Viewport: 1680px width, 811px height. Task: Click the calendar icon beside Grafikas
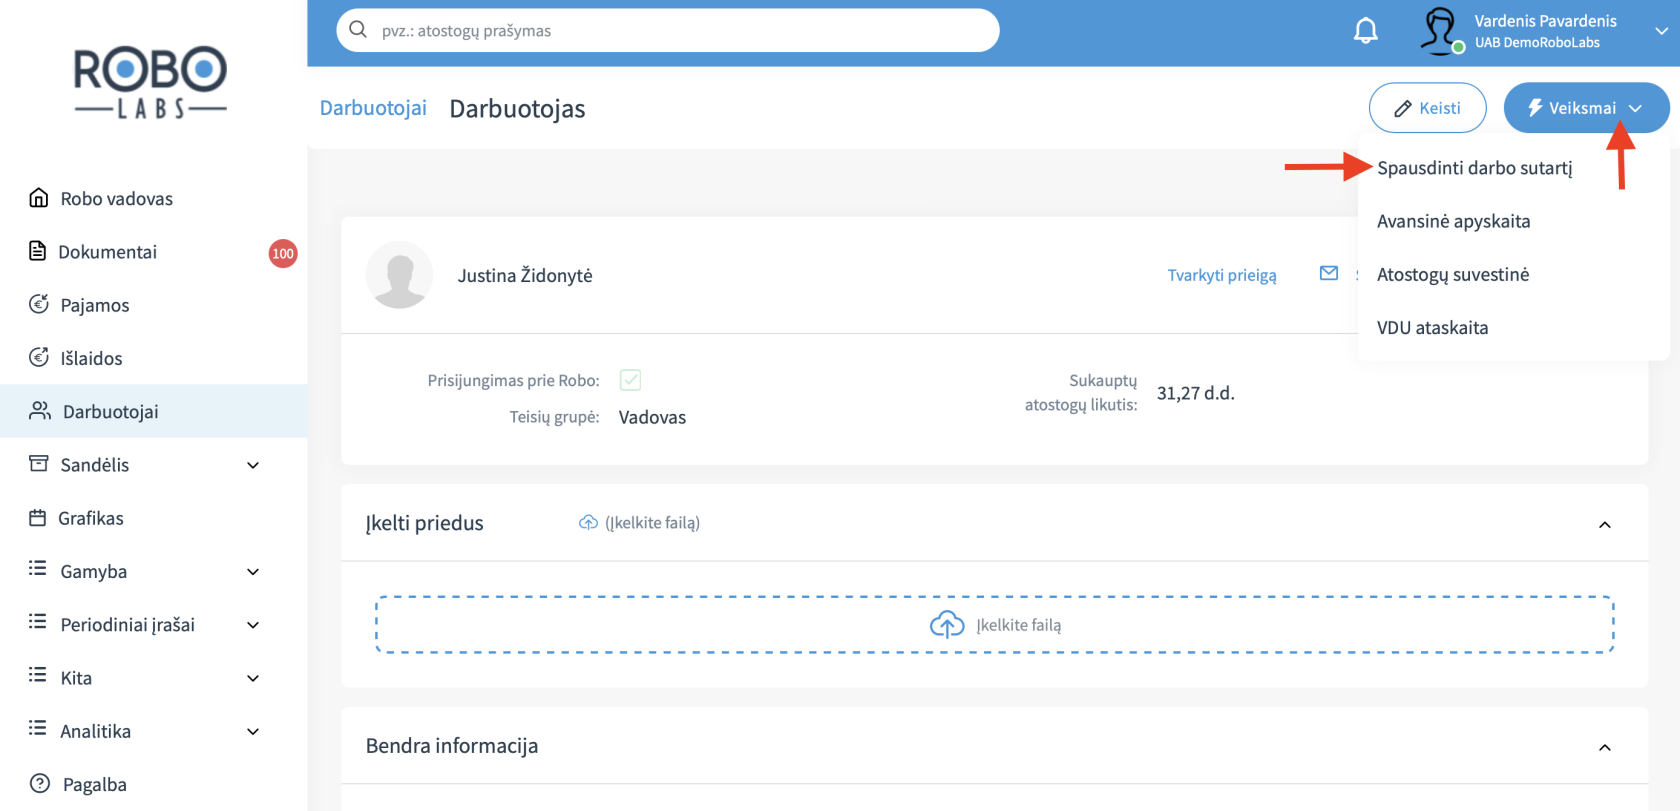tap(38, 517)
